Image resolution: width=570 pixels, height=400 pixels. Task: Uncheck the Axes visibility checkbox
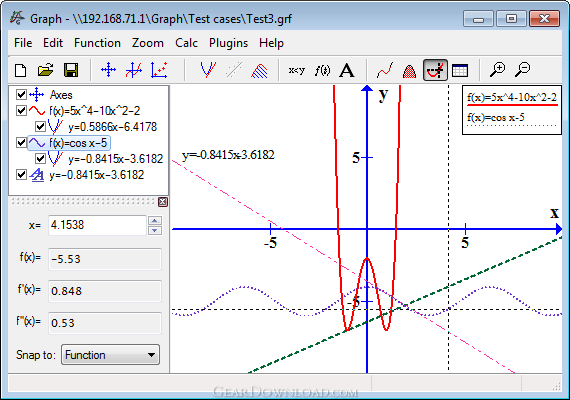pos(21,95)
